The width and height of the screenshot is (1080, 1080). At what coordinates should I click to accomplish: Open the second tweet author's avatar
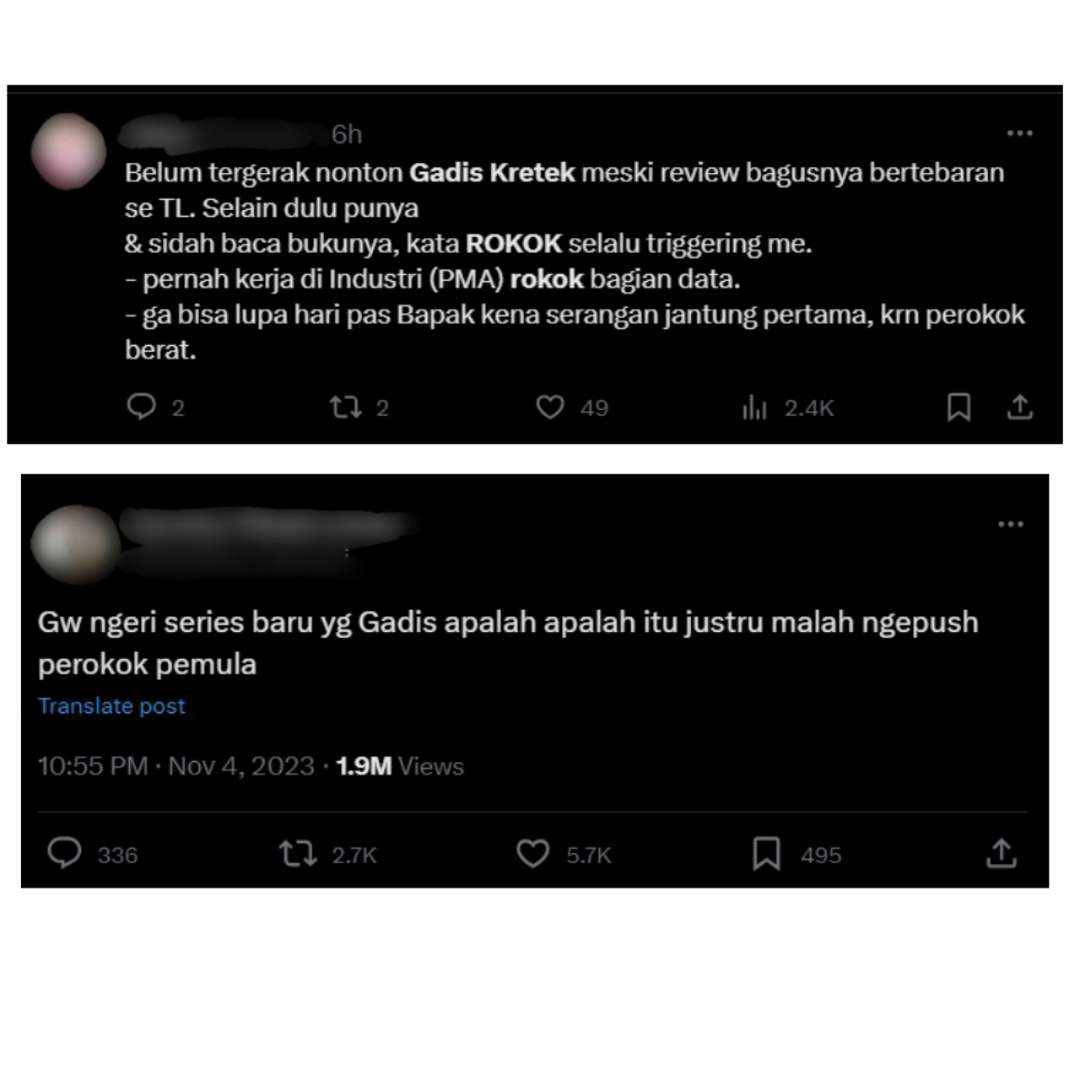point(76,544)
